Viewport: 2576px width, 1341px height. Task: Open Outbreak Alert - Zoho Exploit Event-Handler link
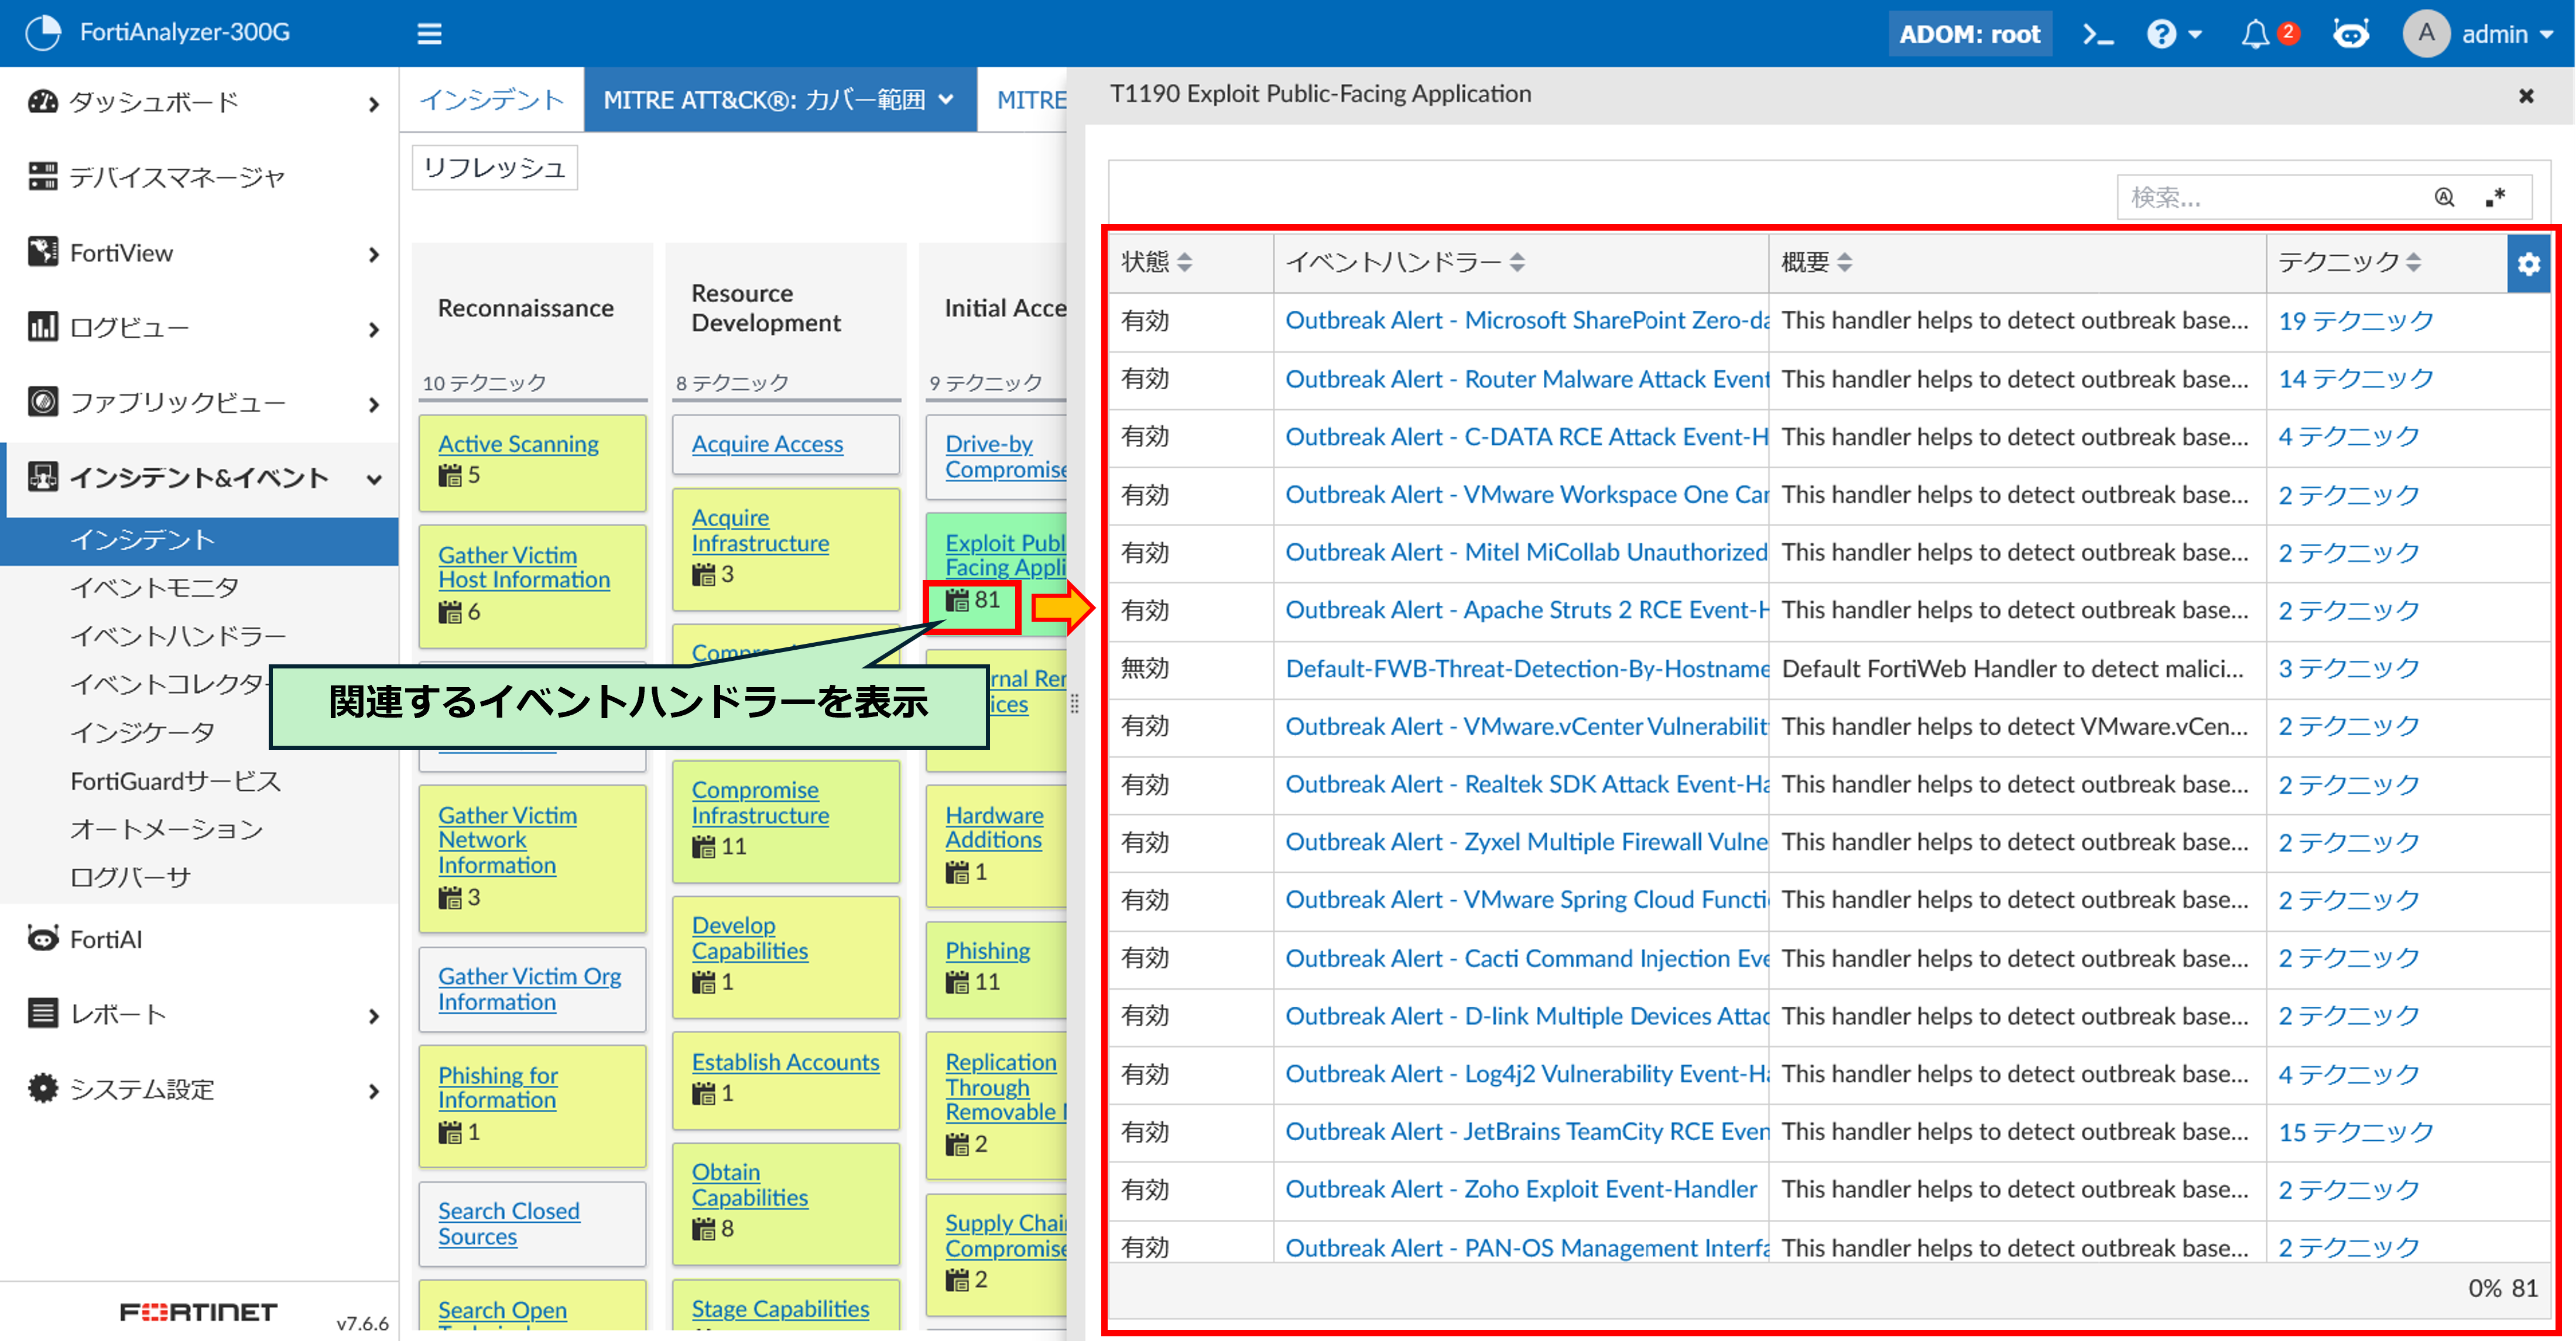click(x=1520, y=1189)
